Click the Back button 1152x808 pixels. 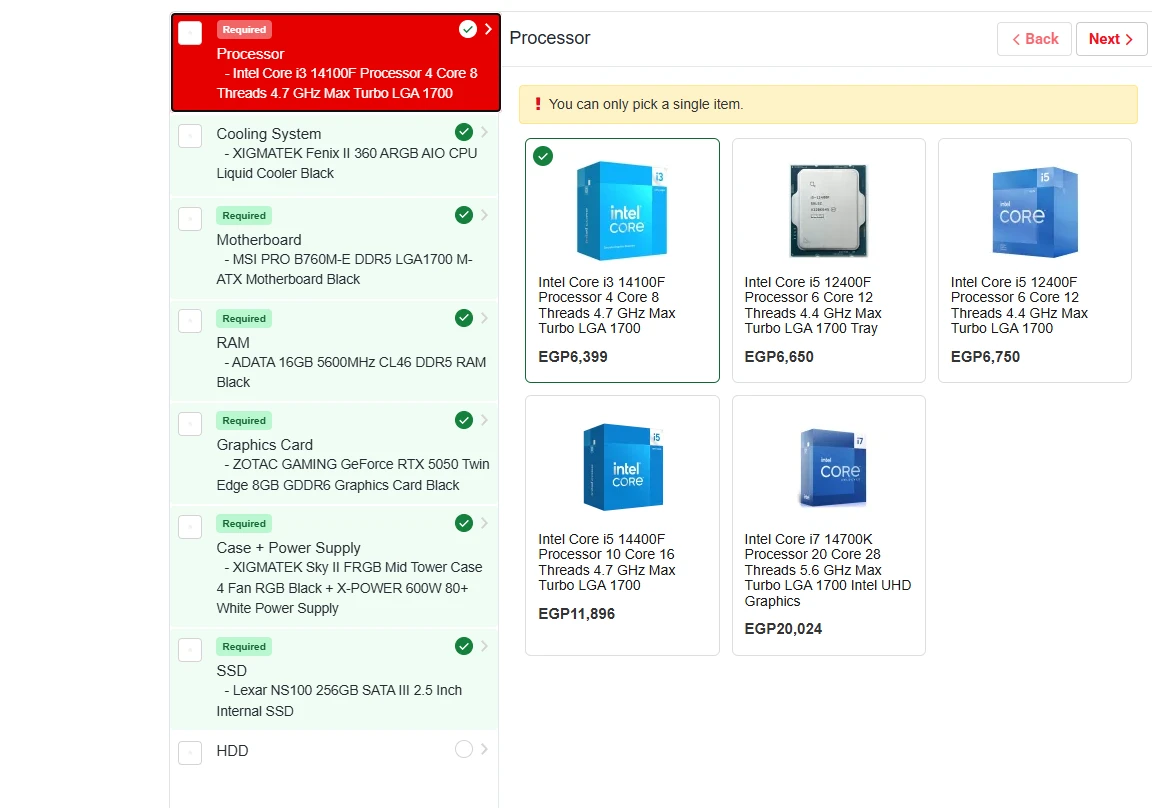pyautogui.click(x=1034, y=39)
